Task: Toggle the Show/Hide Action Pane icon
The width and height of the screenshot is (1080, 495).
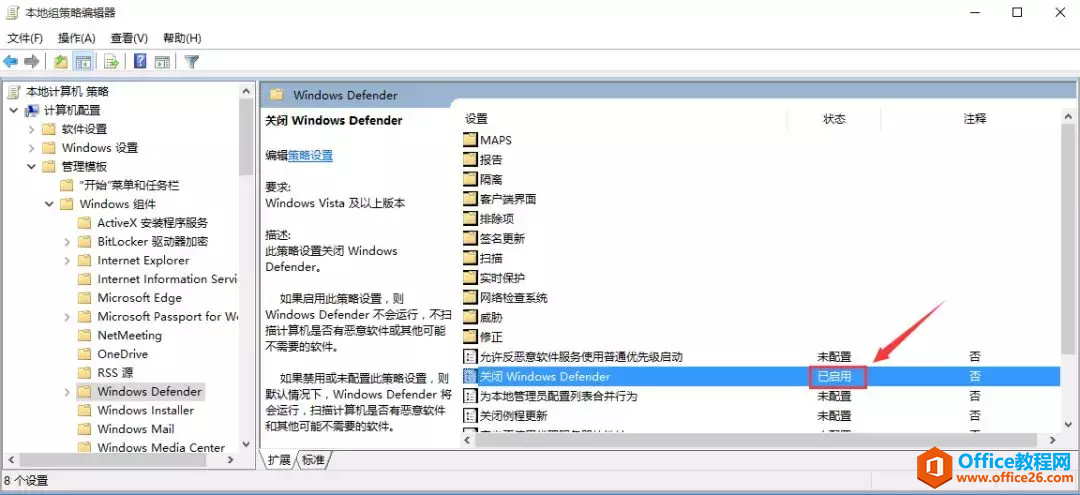Action: (162, 62)
